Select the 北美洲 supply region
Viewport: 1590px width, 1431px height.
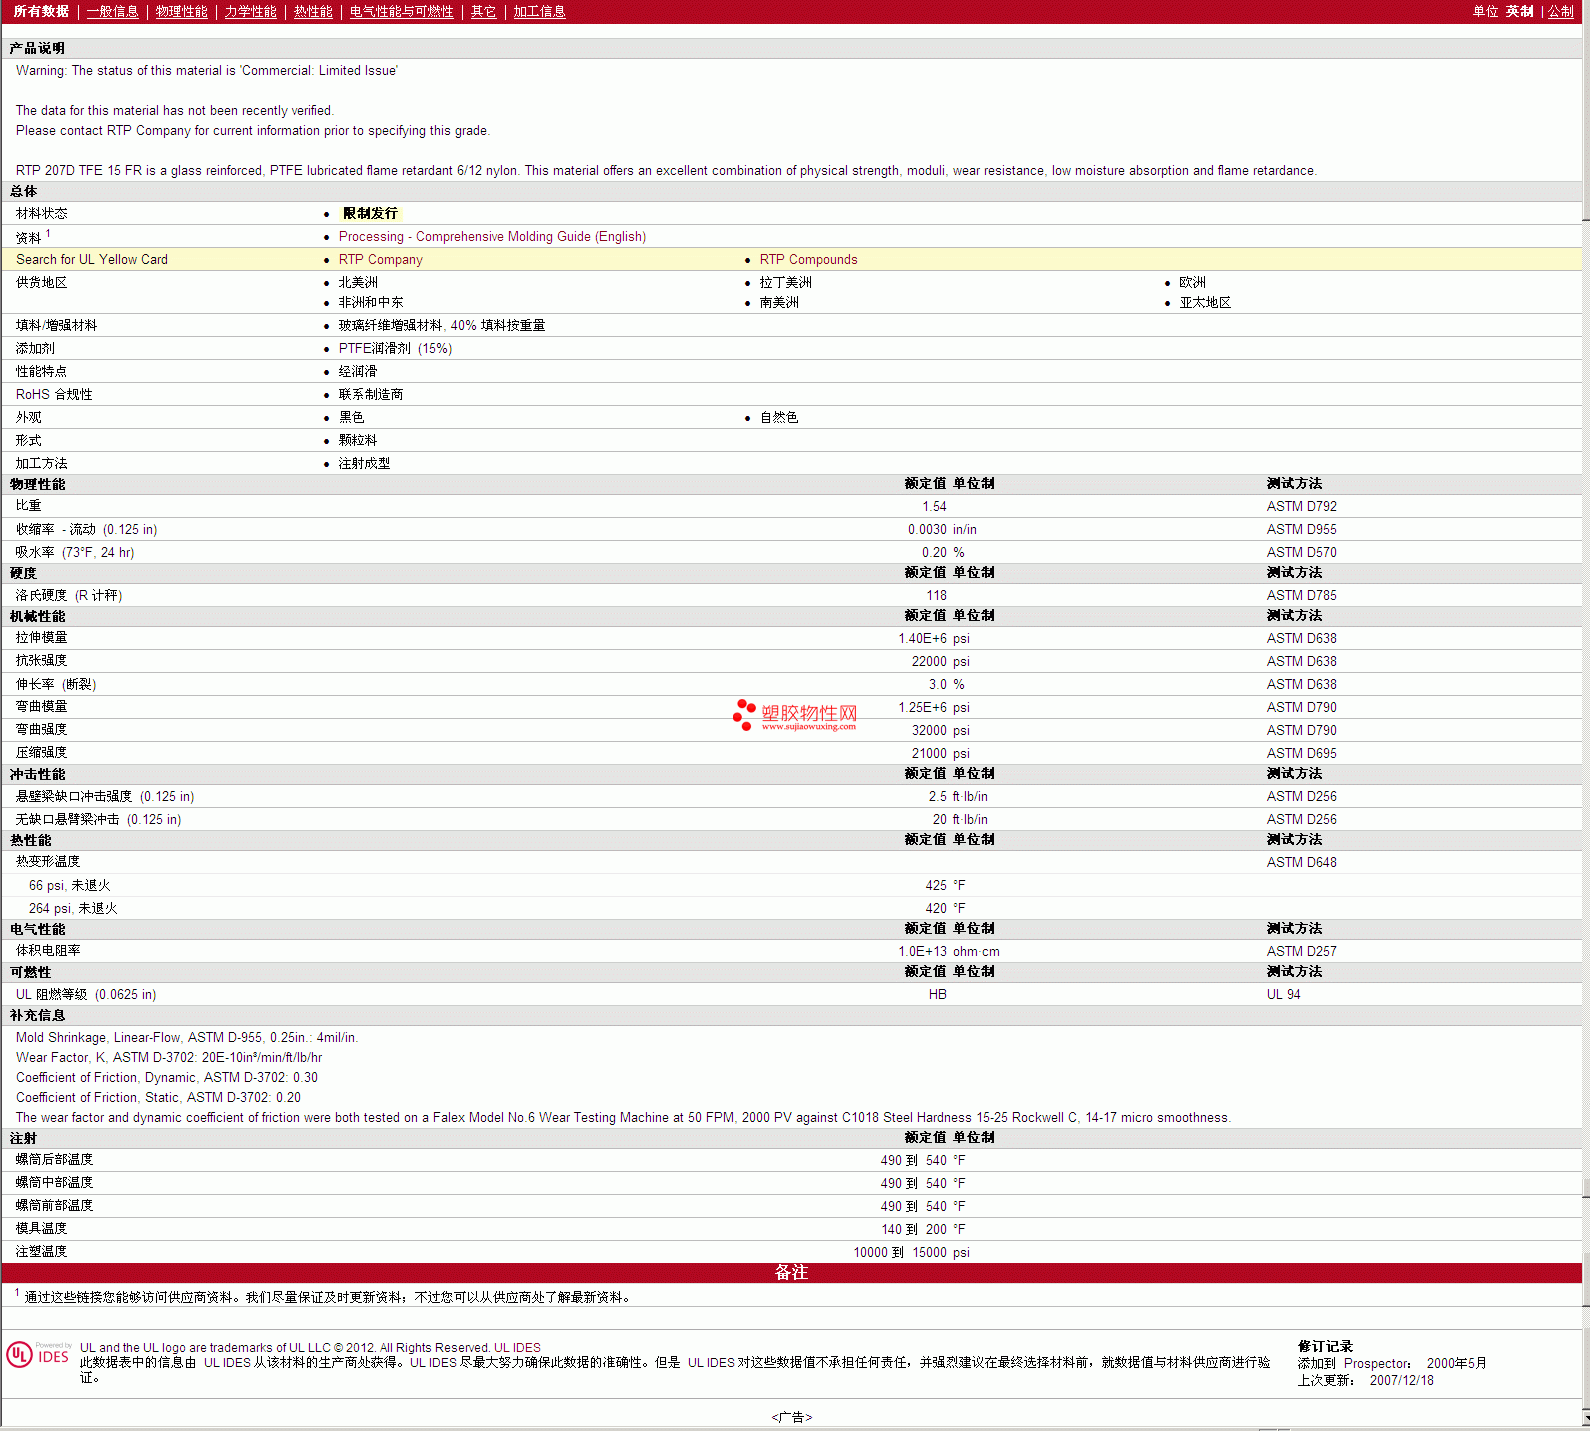[358, 282]
